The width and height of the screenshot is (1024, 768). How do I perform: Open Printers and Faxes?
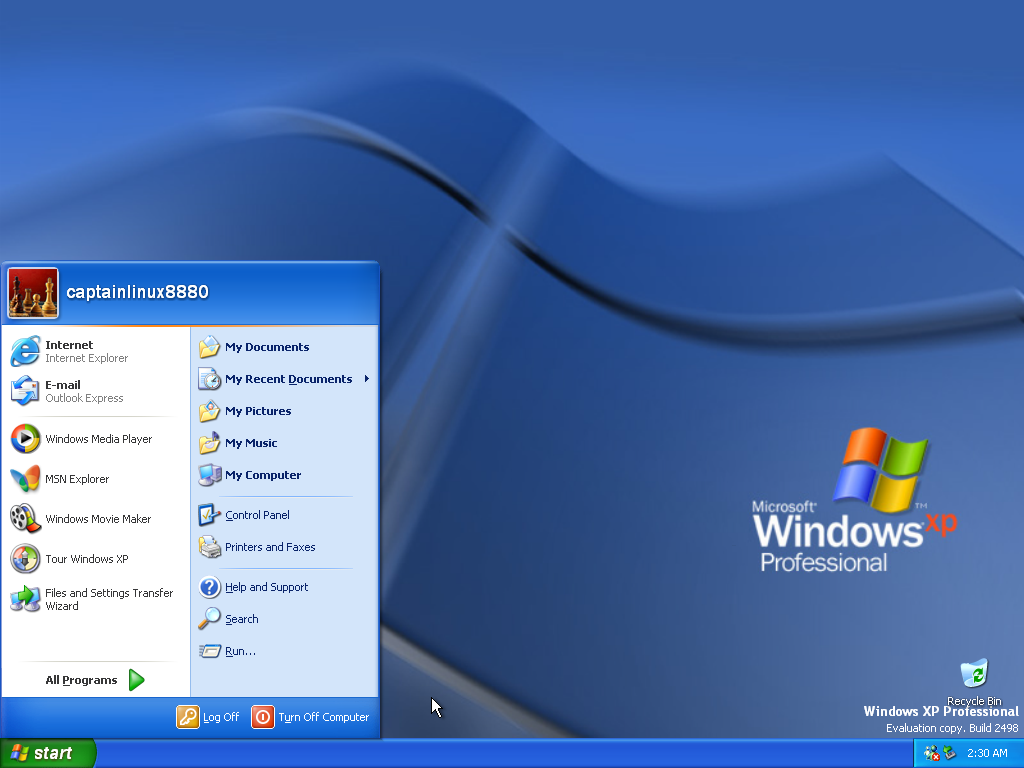[270, 547]
